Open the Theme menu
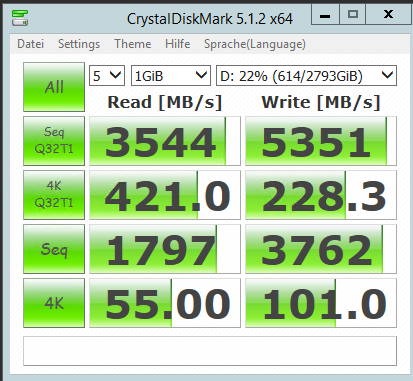Screen dimensions: 413x381 (x=133, y=44)
